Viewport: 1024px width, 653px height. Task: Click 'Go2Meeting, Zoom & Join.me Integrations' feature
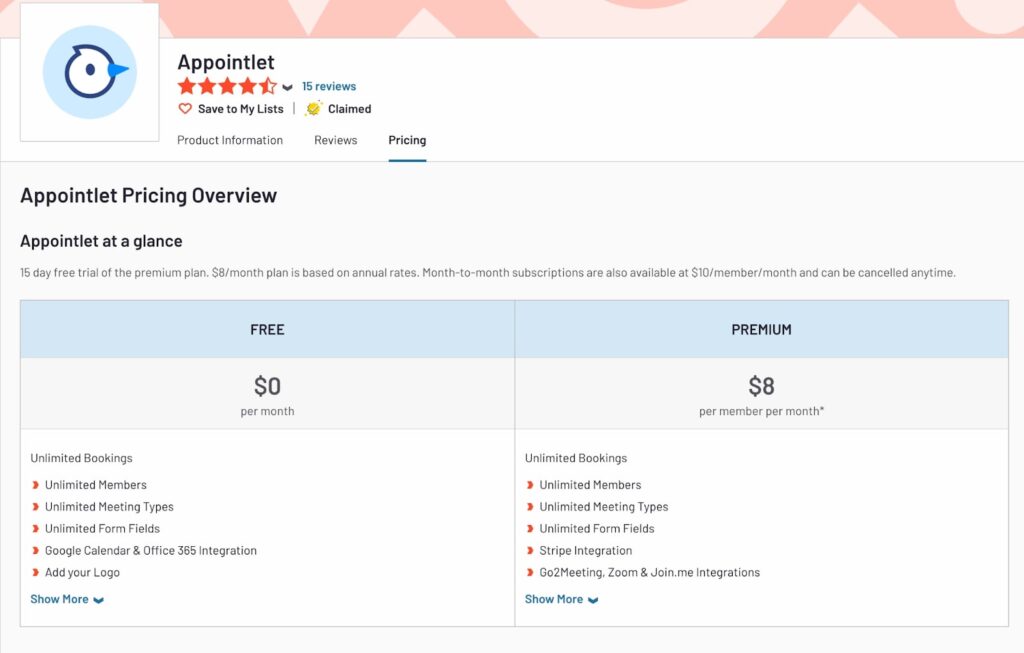point(650,572)
